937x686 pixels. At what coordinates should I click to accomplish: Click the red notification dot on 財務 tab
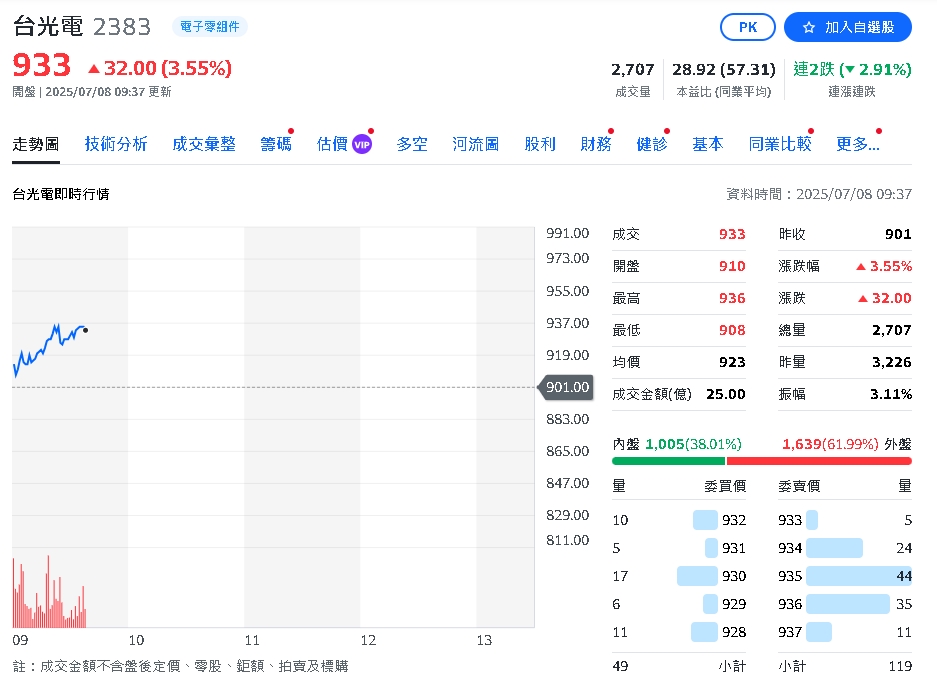click(x=613, y=128)
